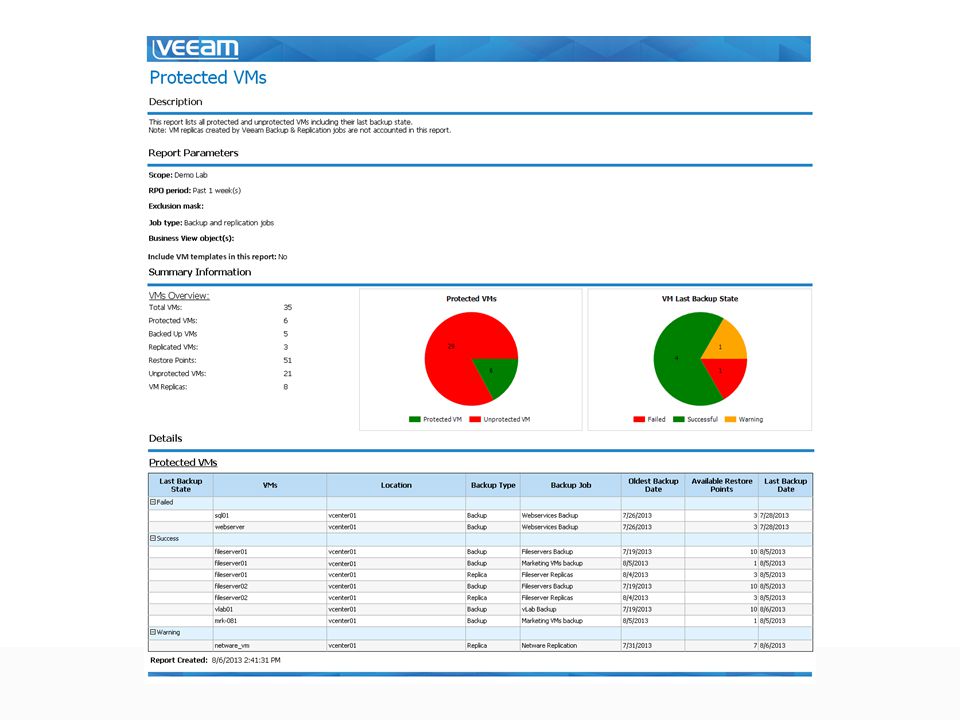960x720 pixels.
Task: Click the orange Warning legend swatch
Action: (730, 419)
